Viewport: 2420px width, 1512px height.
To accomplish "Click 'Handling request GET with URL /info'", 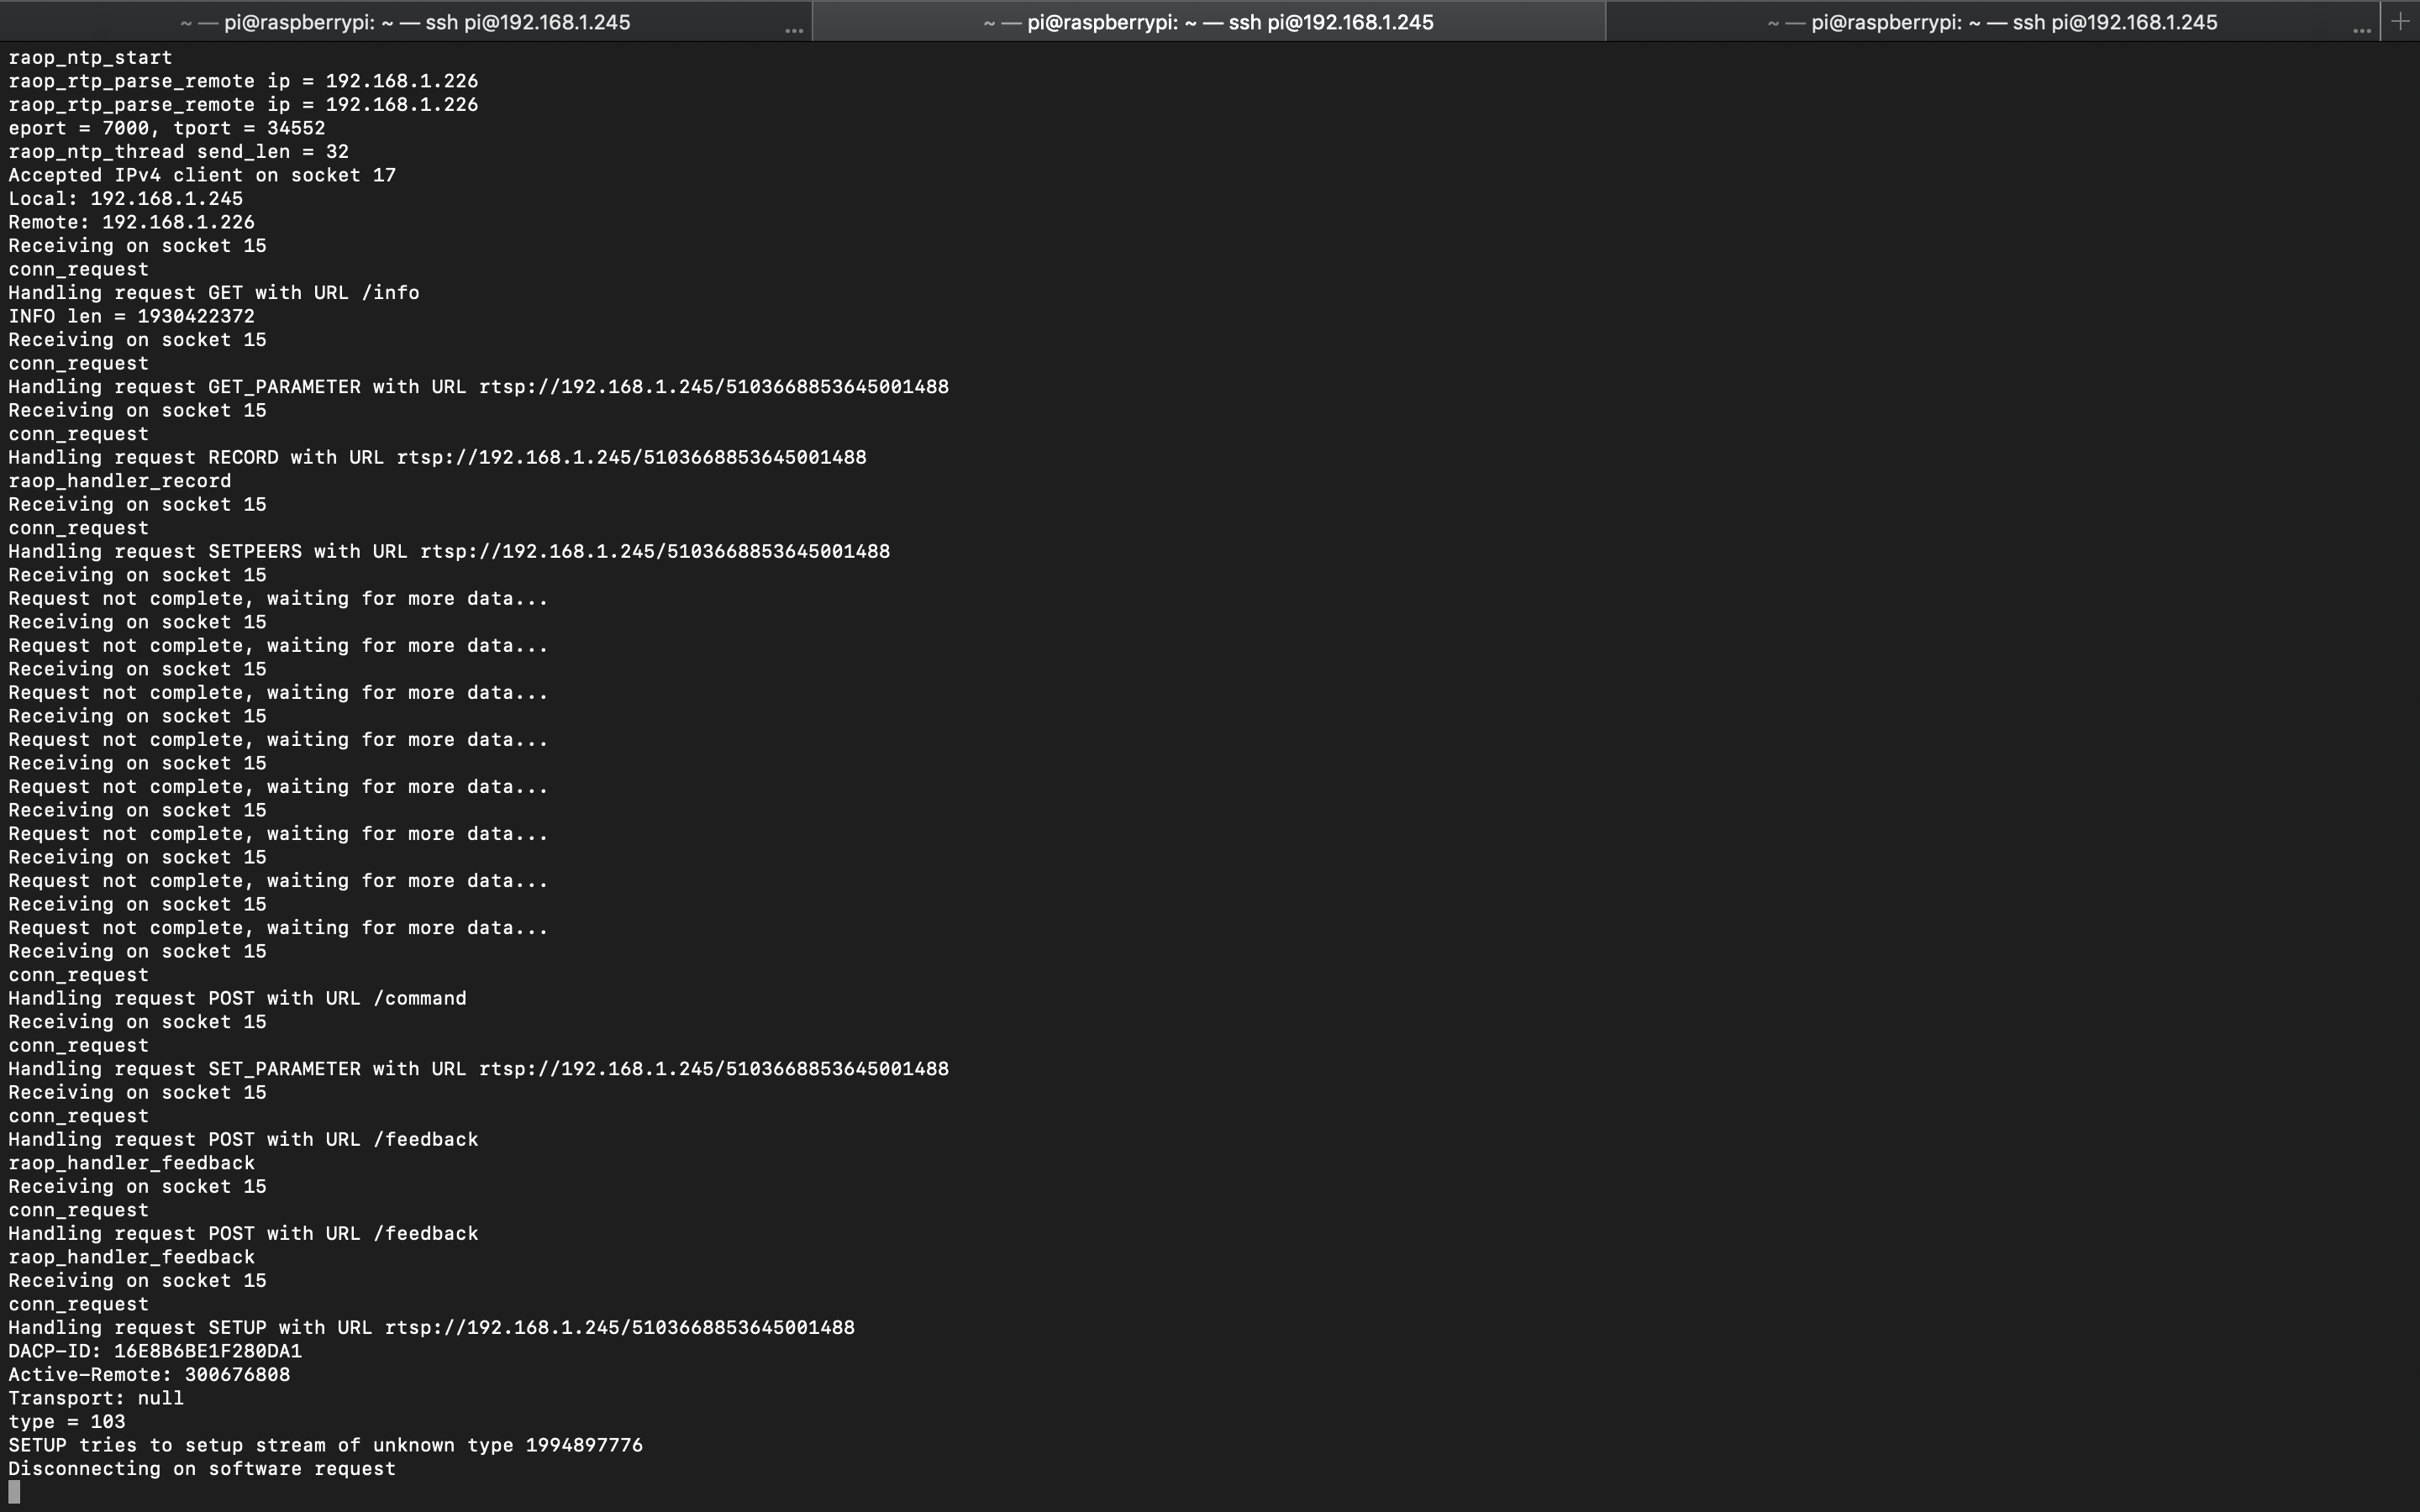I will (x=214, y=293).
